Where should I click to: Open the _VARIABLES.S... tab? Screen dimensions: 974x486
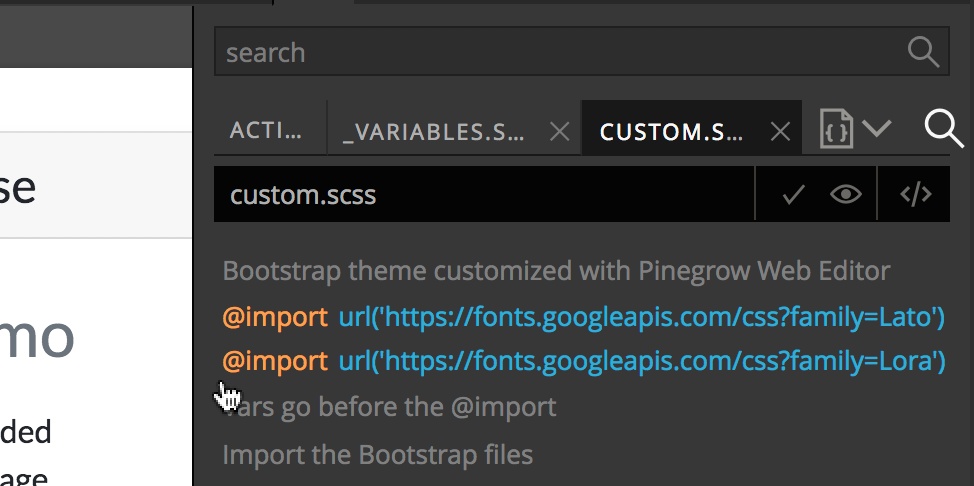(x=433, y=132)
